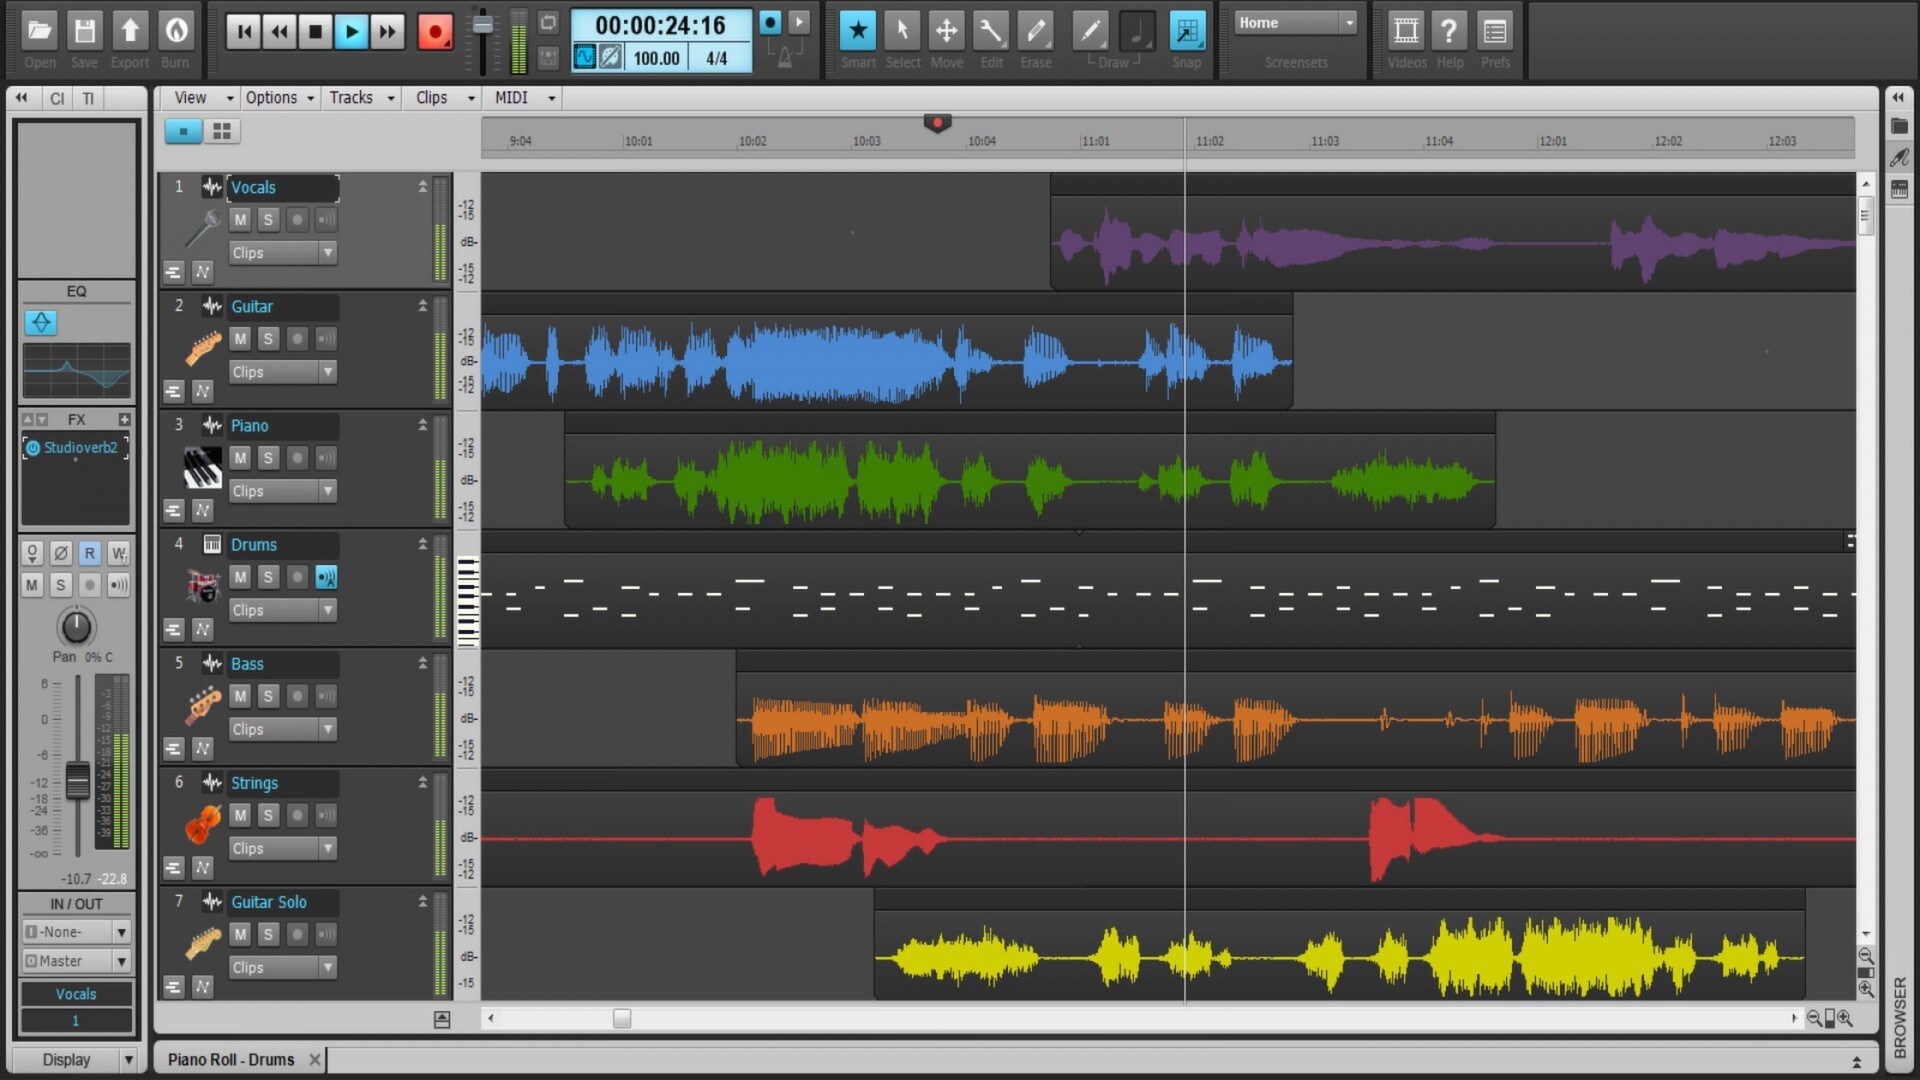Mute the Vocals track

[240, 220]
